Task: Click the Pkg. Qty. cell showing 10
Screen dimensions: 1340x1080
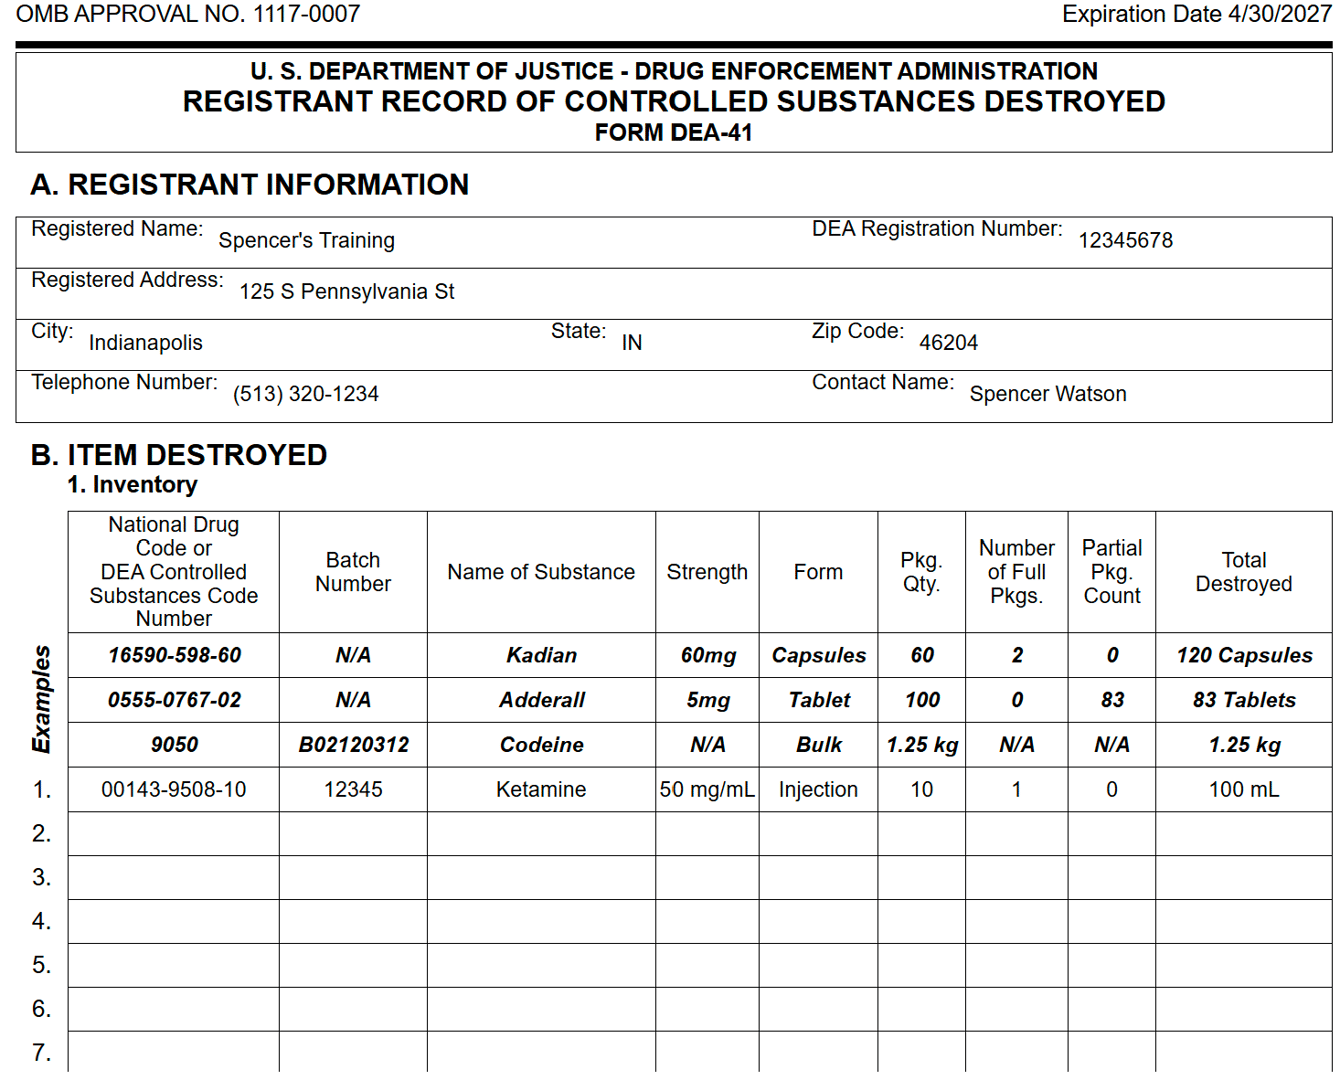Action: (921, 789)
